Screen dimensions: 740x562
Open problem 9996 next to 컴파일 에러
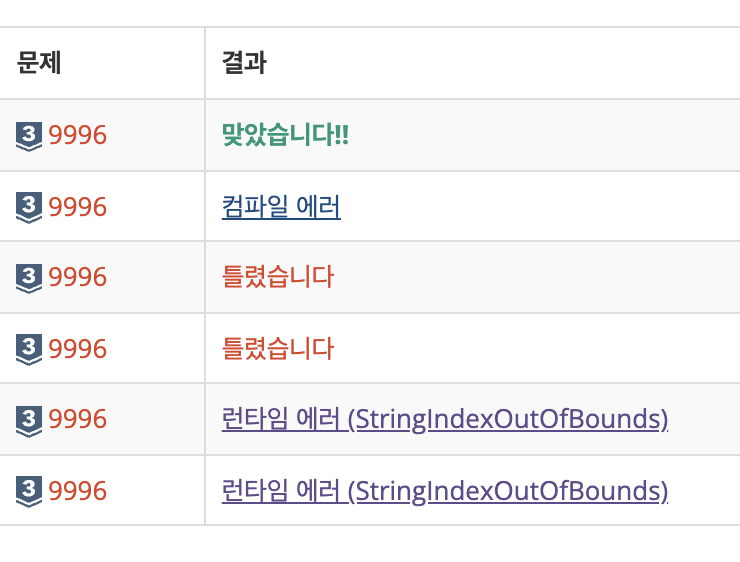[x=77, y=207]
